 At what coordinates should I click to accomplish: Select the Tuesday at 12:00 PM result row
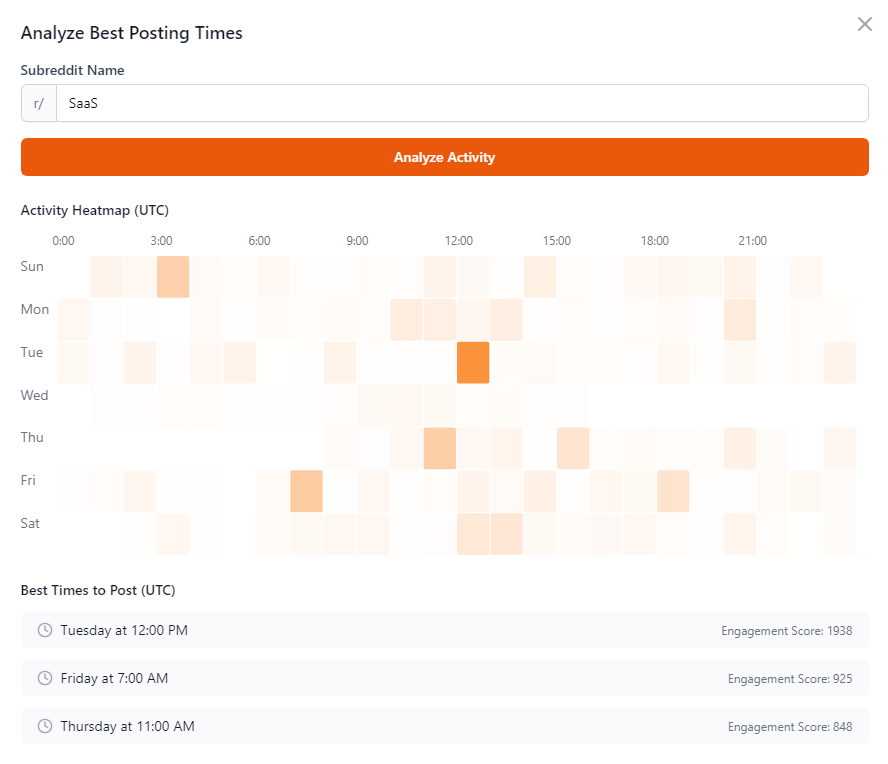pos(444,630)
